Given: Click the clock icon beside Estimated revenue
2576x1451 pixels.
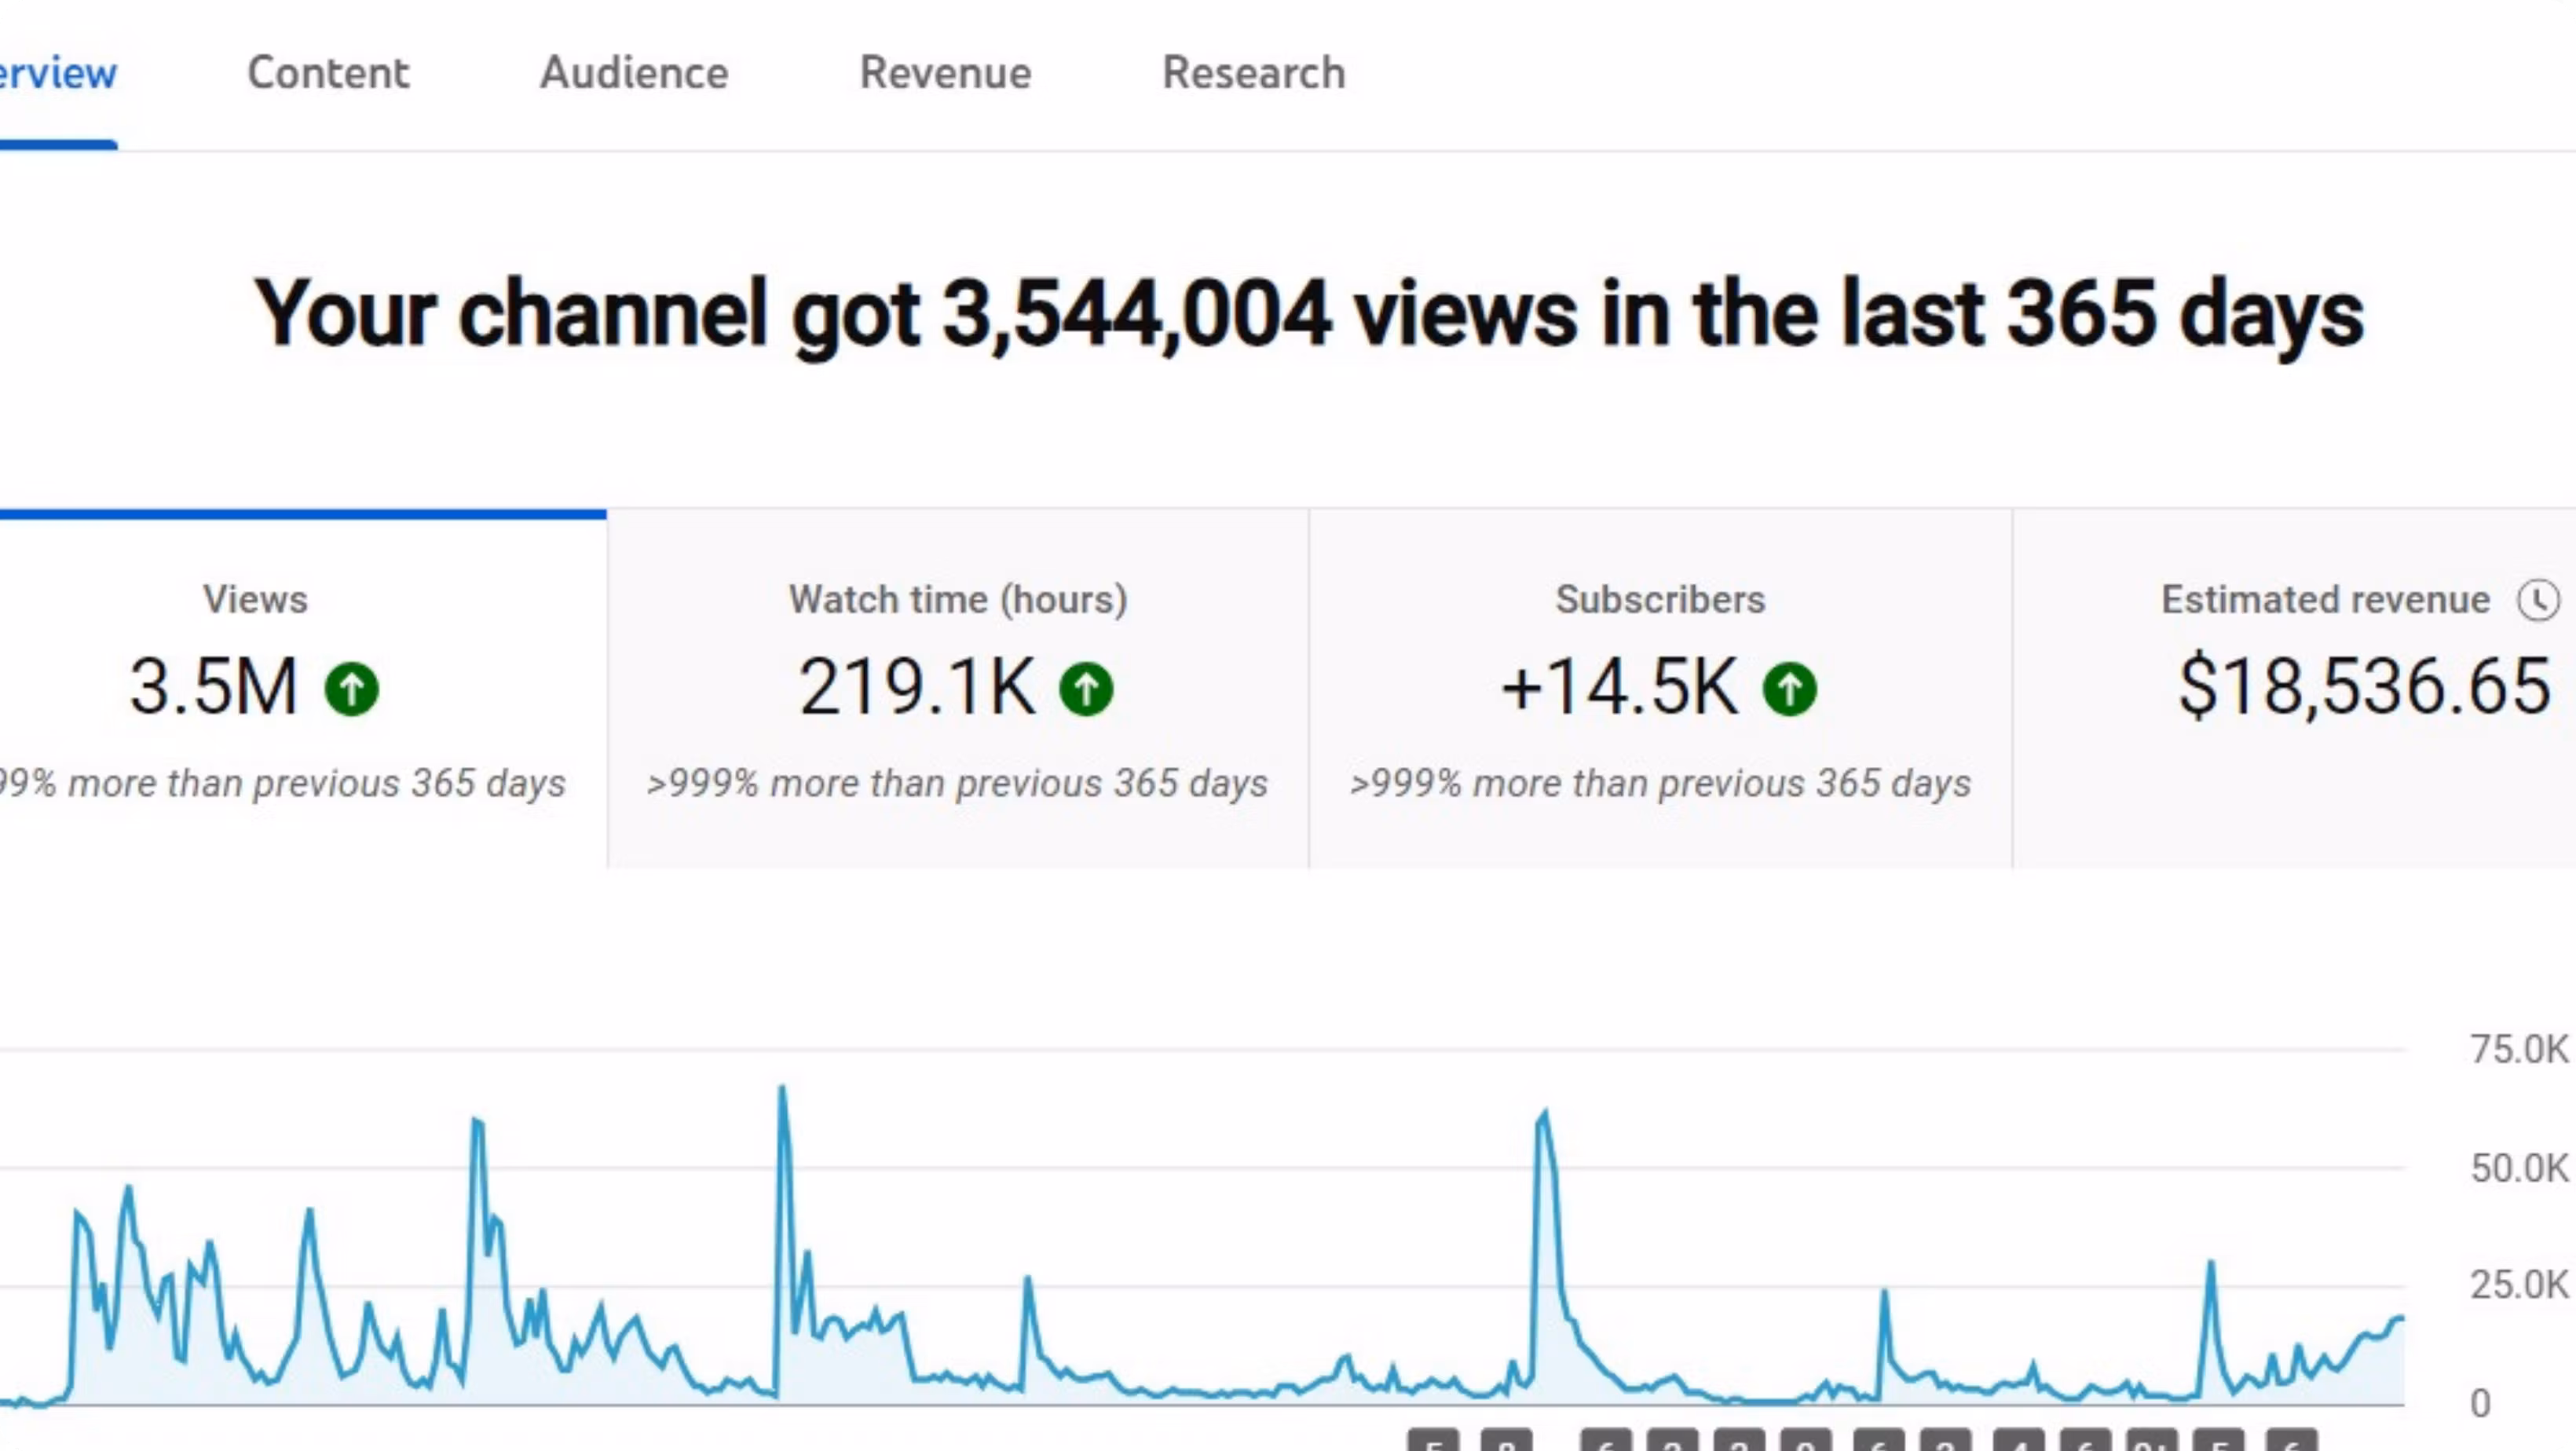Looking at the screenshot, I should 2538,600.
